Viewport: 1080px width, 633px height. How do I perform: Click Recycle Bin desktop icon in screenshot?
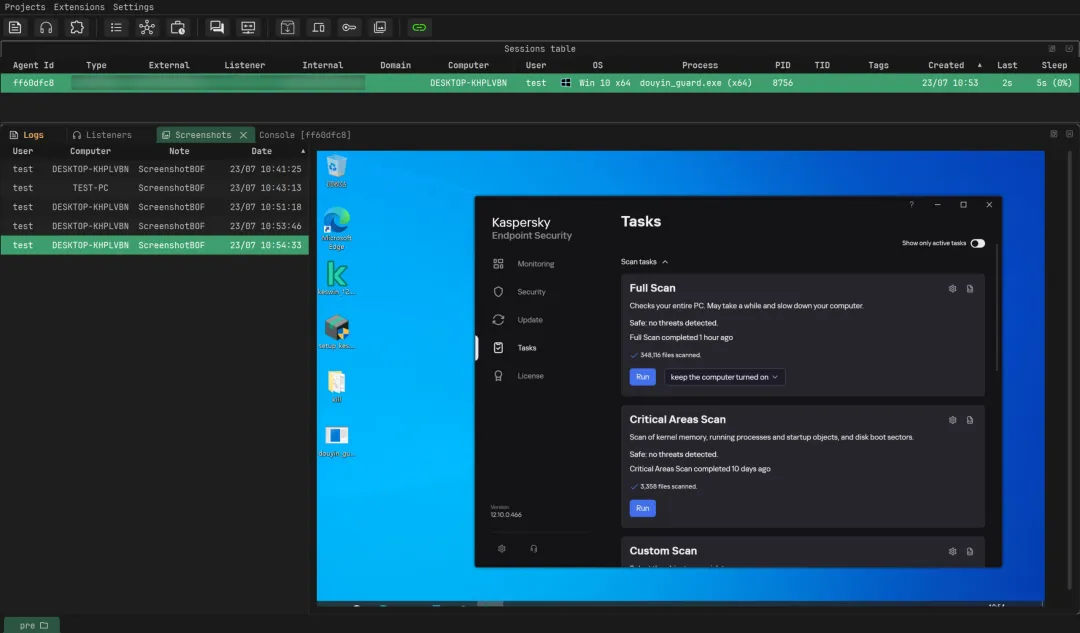click(336, 171)
